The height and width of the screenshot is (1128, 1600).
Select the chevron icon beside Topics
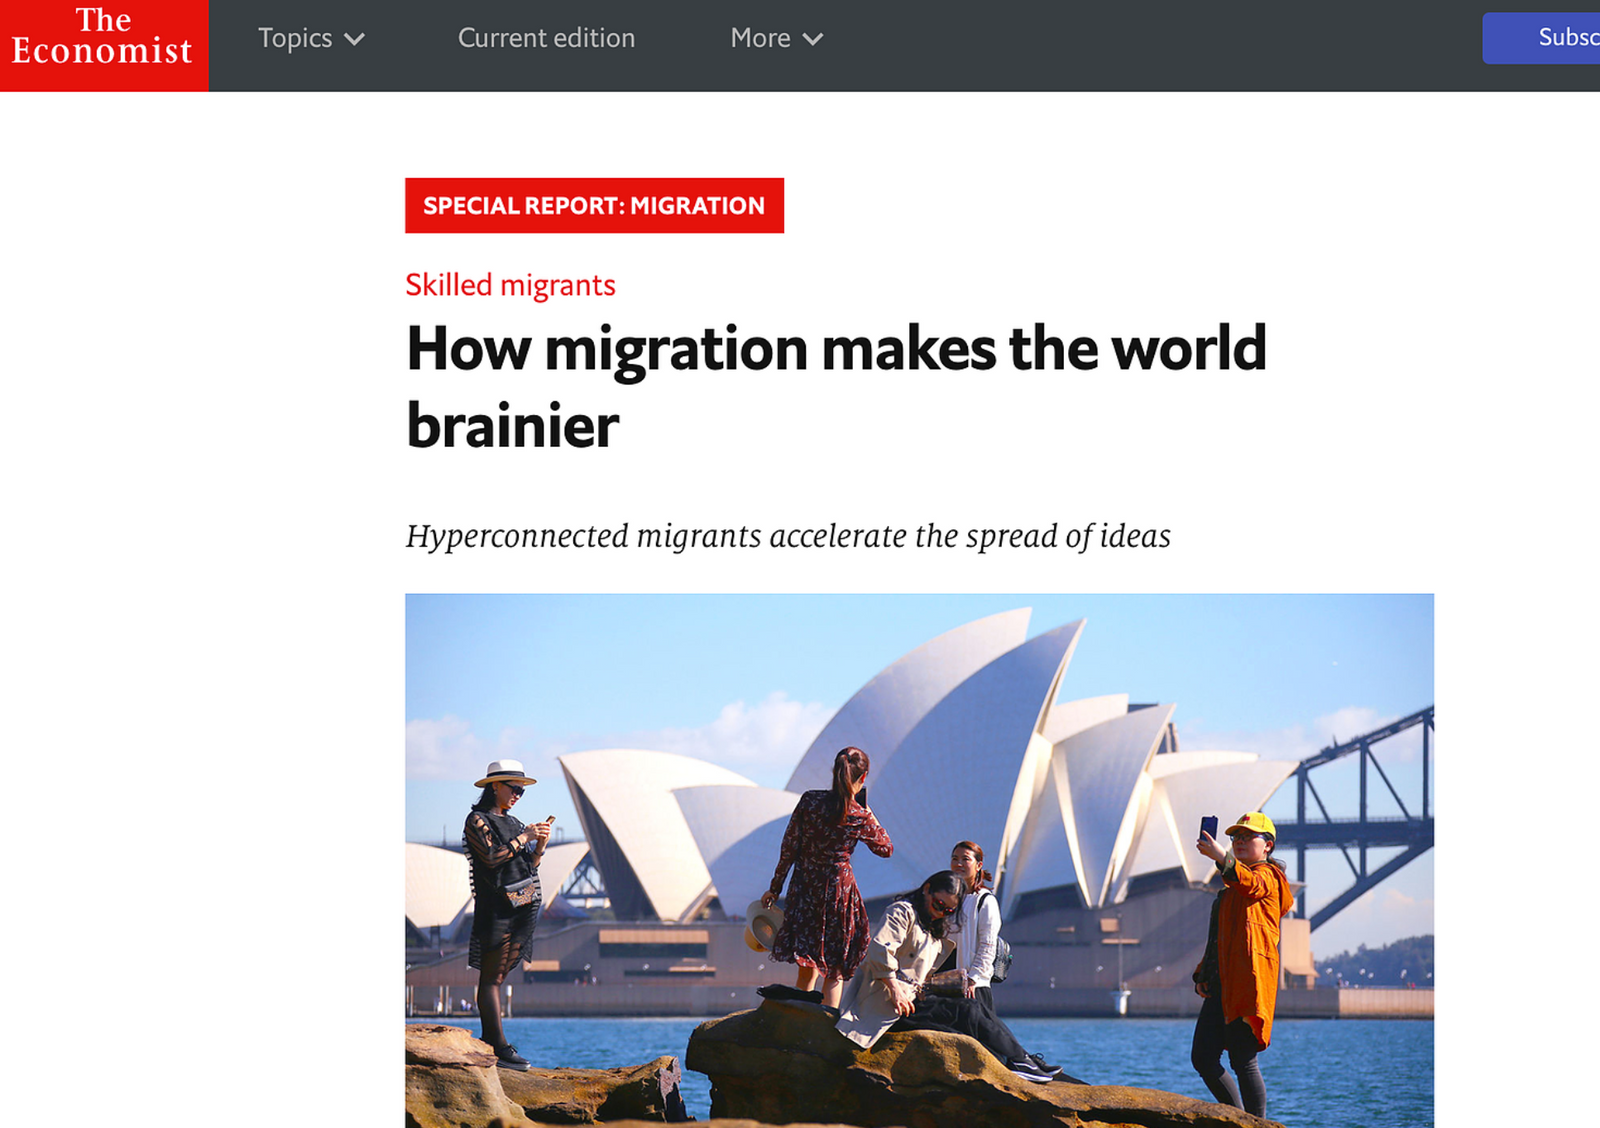pos(354,38)
